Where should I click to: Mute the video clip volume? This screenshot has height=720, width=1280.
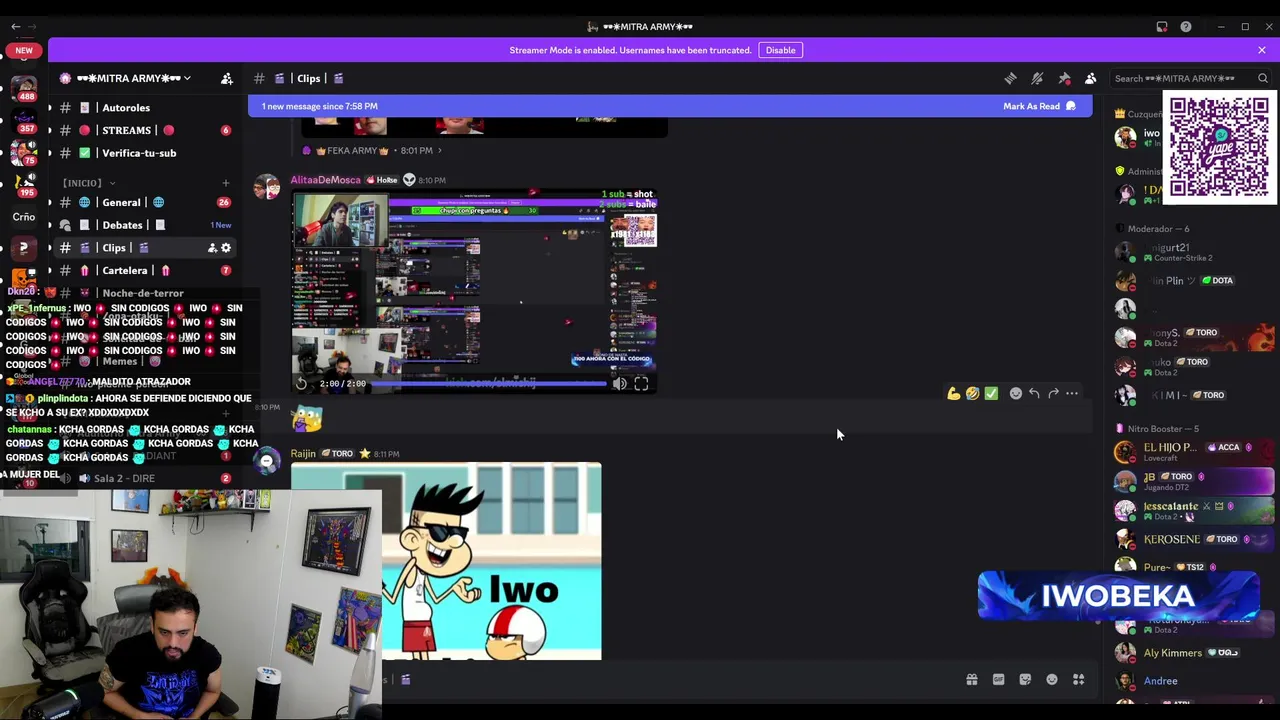coord(620,383)
